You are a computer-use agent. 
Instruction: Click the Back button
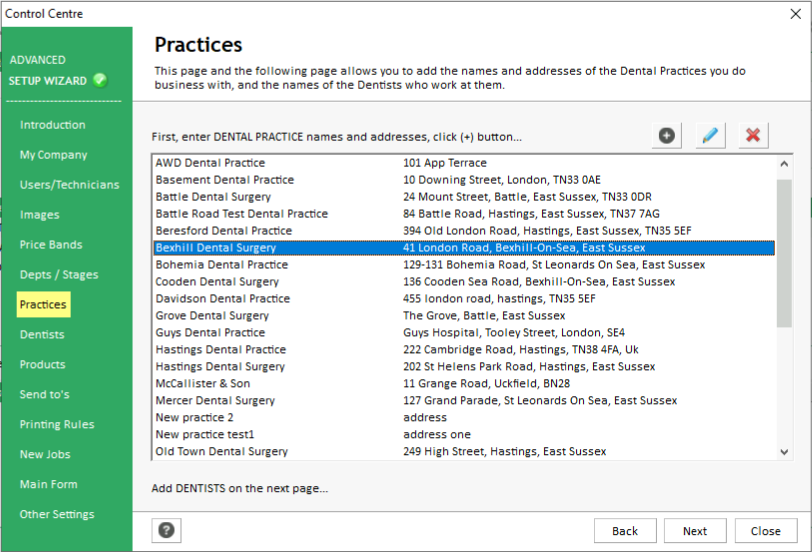[x=625, y=531]
